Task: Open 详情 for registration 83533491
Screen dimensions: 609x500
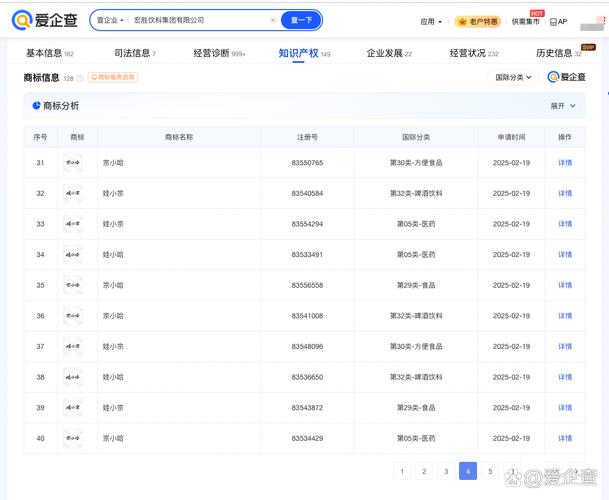Action: 565,254
